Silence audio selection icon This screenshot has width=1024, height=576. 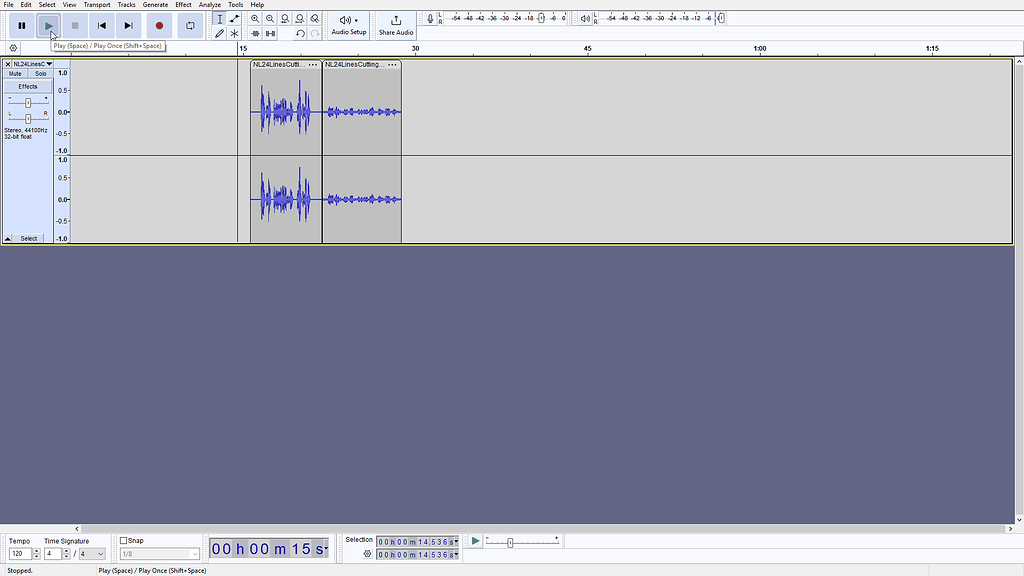tap(270, 33)
